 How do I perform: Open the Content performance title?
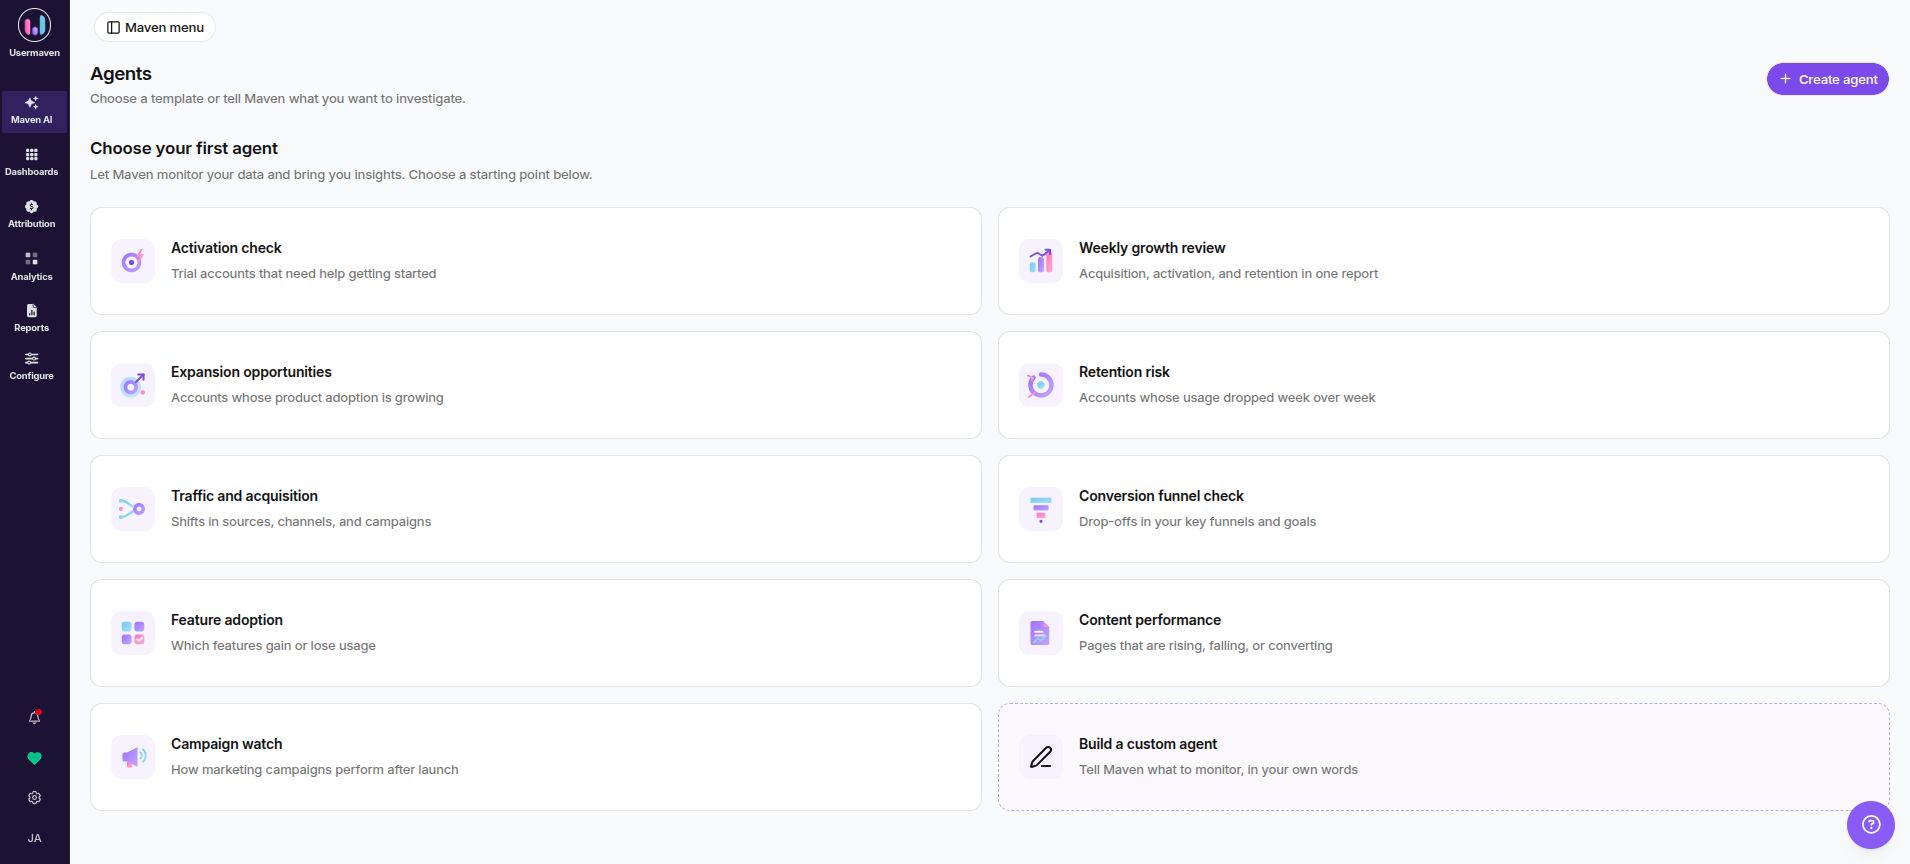[1150, 620]
